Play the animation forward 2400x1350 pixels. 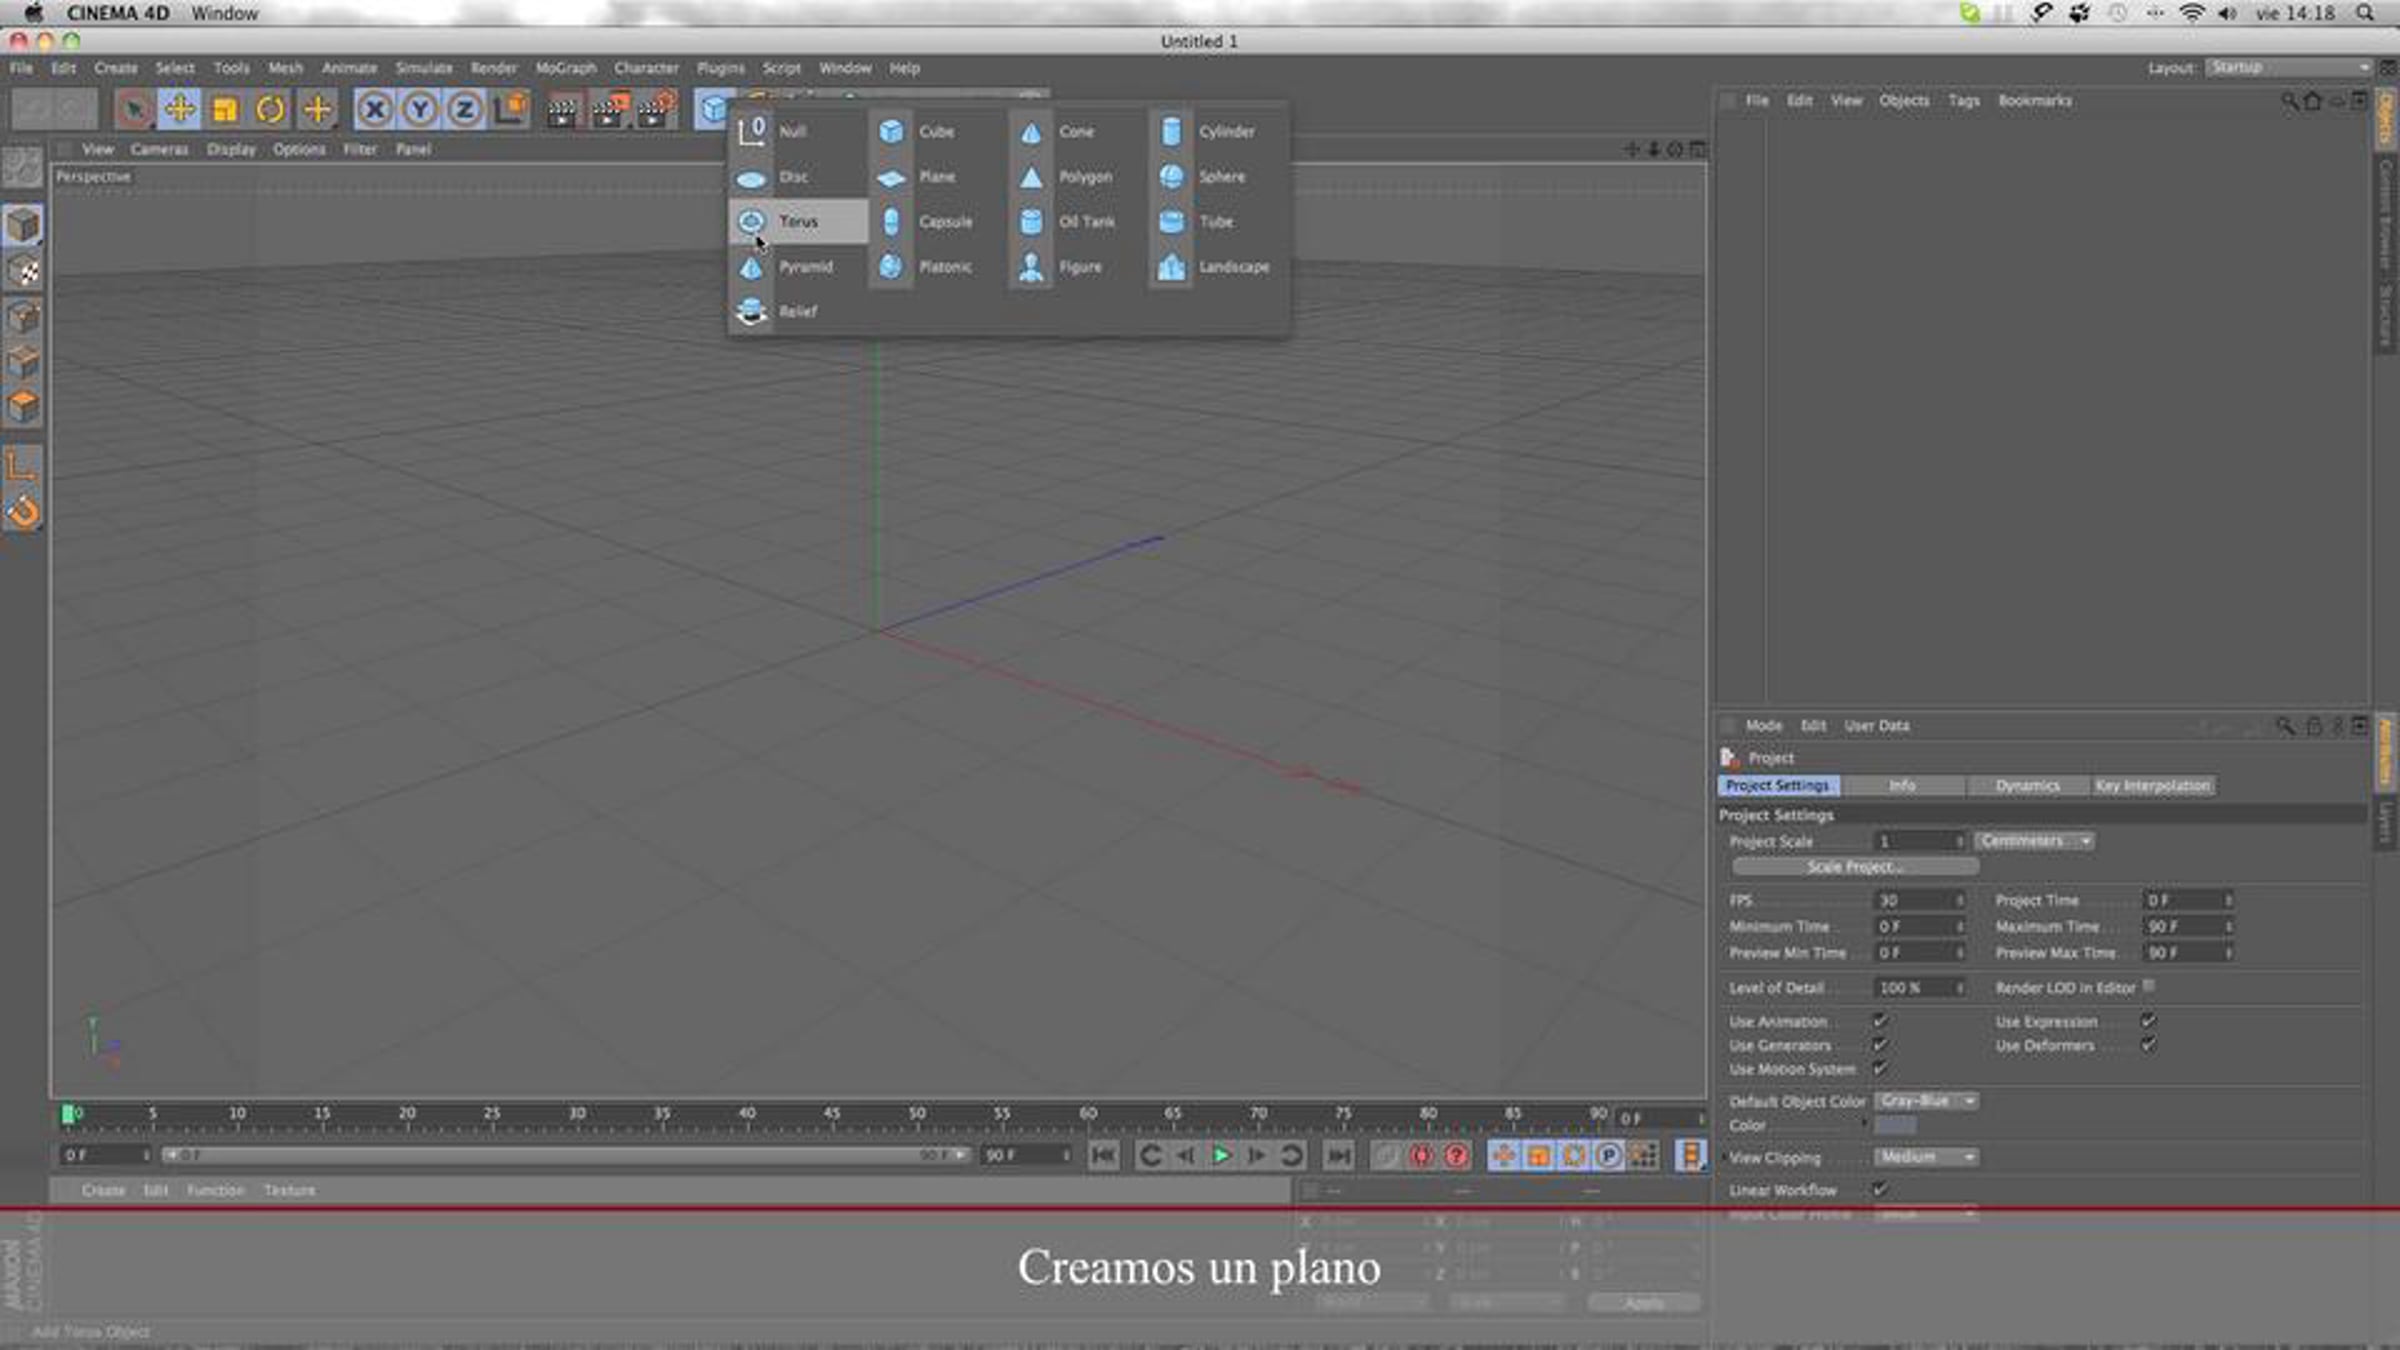pyautogui.click(x=1221, y=1156)
